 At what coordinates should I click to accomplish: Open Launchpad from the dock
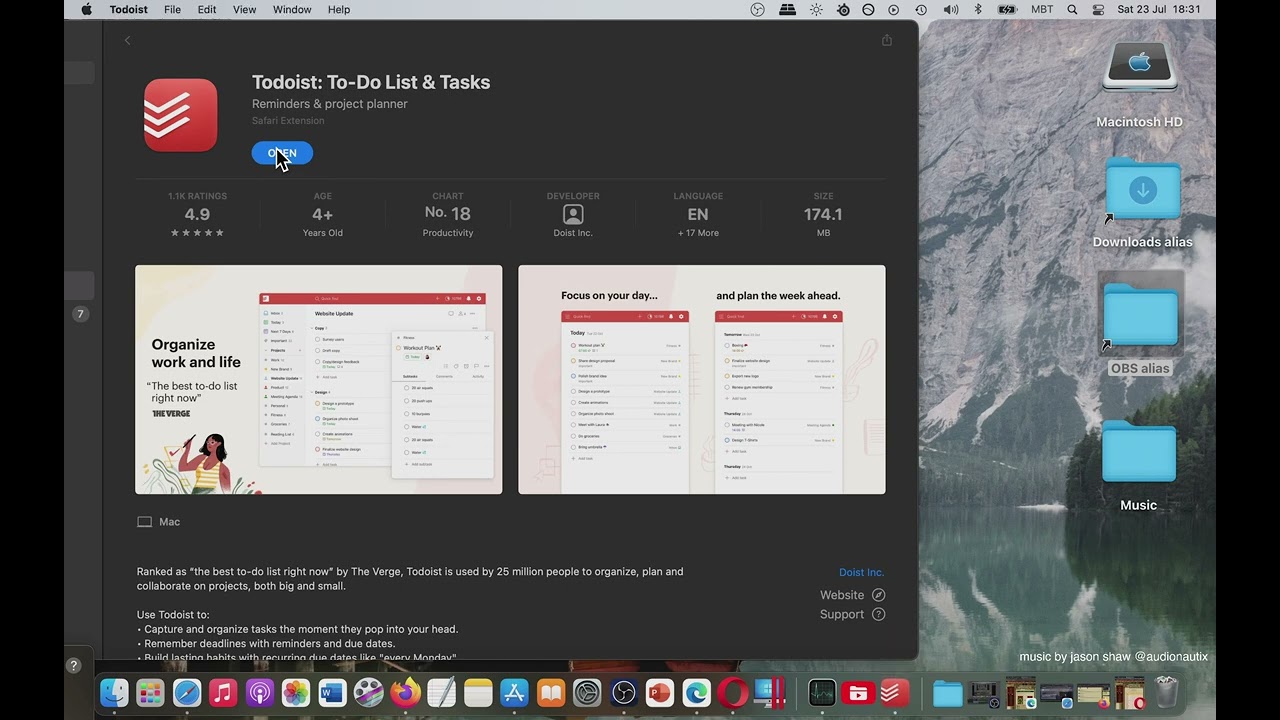(150, 692)
